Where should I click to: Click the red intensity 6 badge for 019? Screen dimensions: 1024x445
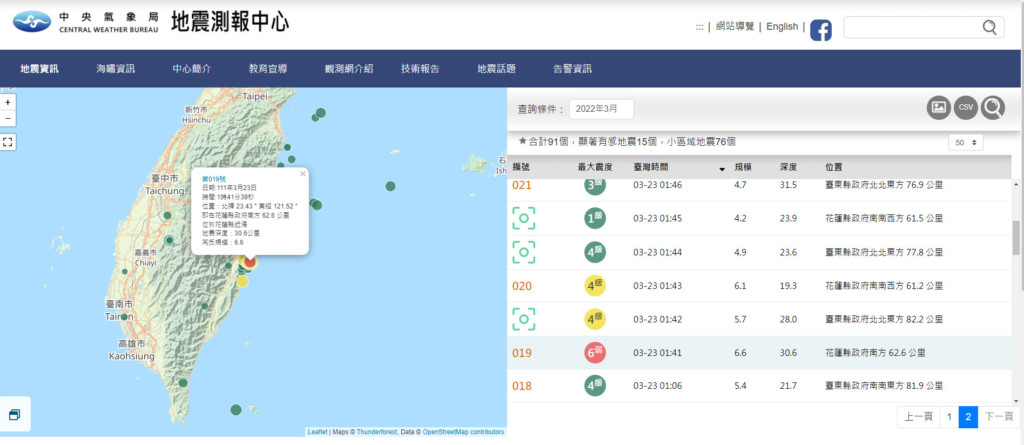(x=595, y=353)
